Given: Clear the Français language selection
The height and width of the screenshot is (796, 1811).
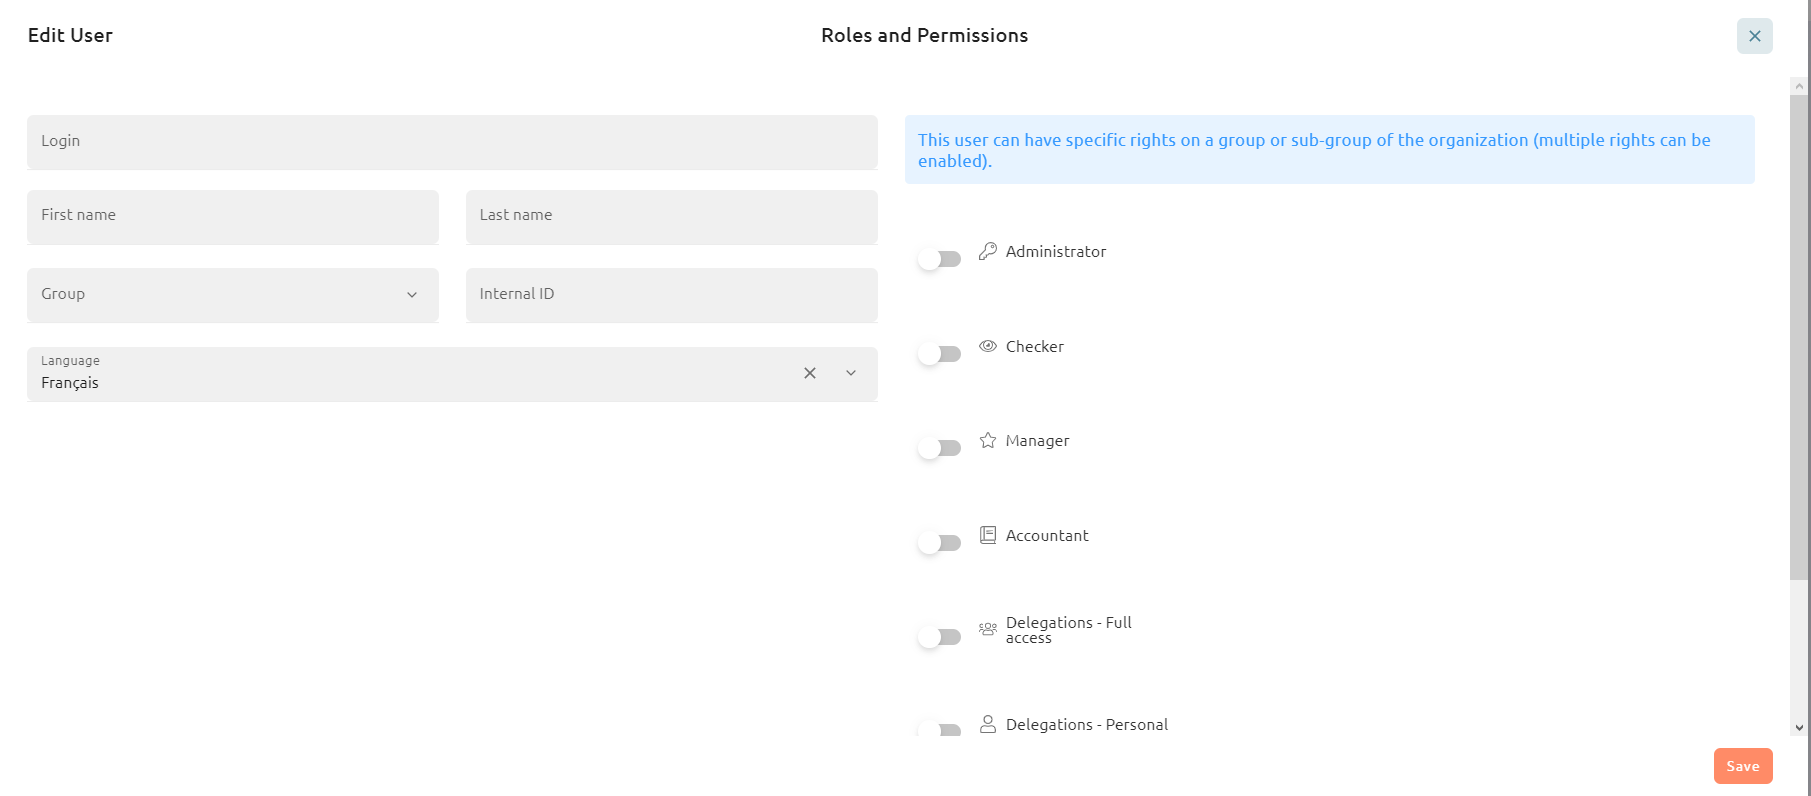Looking at the screenshot, I should 810,373.
